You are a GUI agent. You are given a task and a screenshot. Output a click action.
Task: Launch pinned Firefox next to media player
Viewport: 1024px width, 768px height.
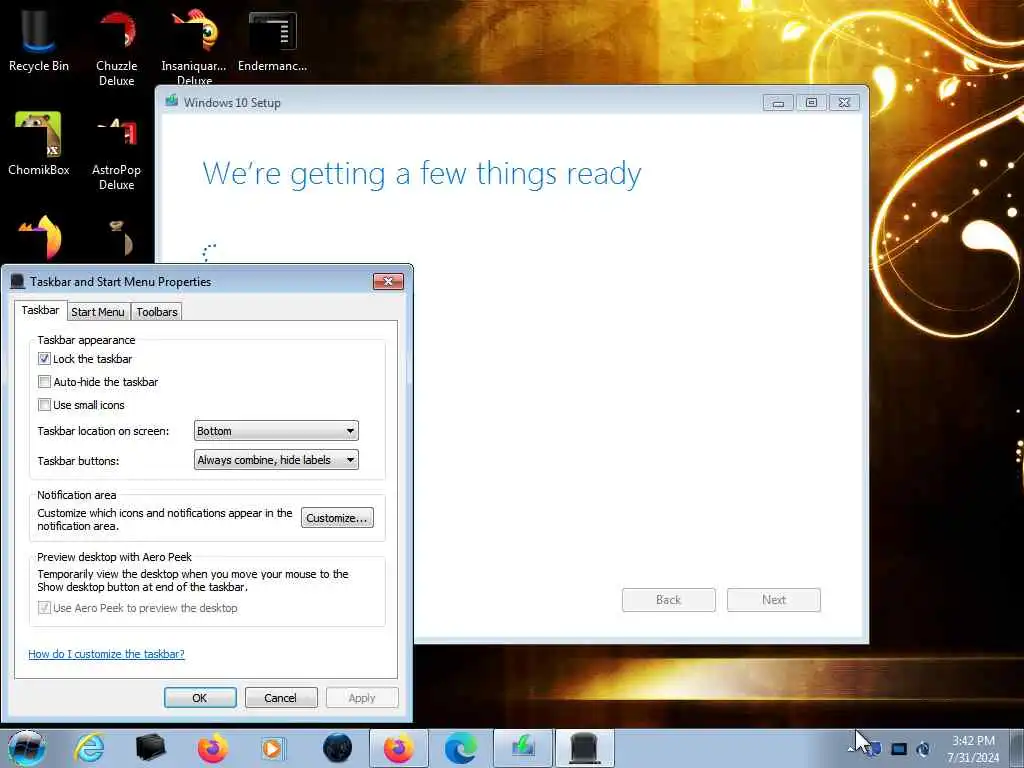(213, 748)
